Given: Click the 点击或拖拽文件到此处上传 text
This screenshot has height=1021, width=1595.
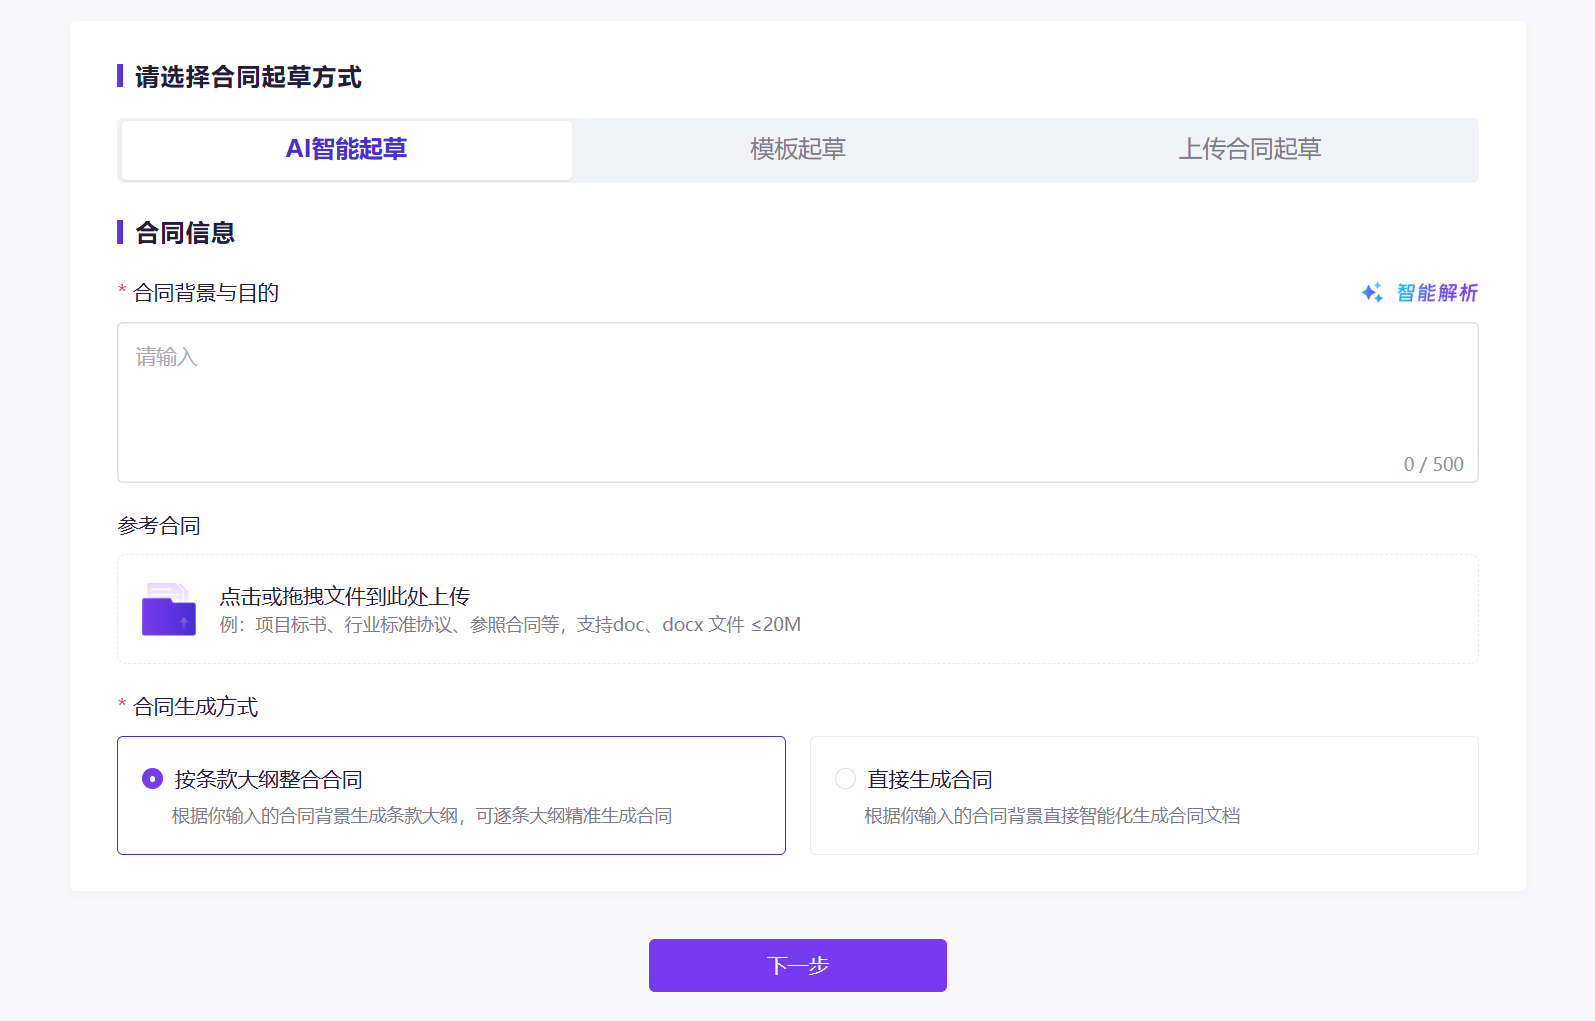Looking at the screenshot, I should pos(344,597).
